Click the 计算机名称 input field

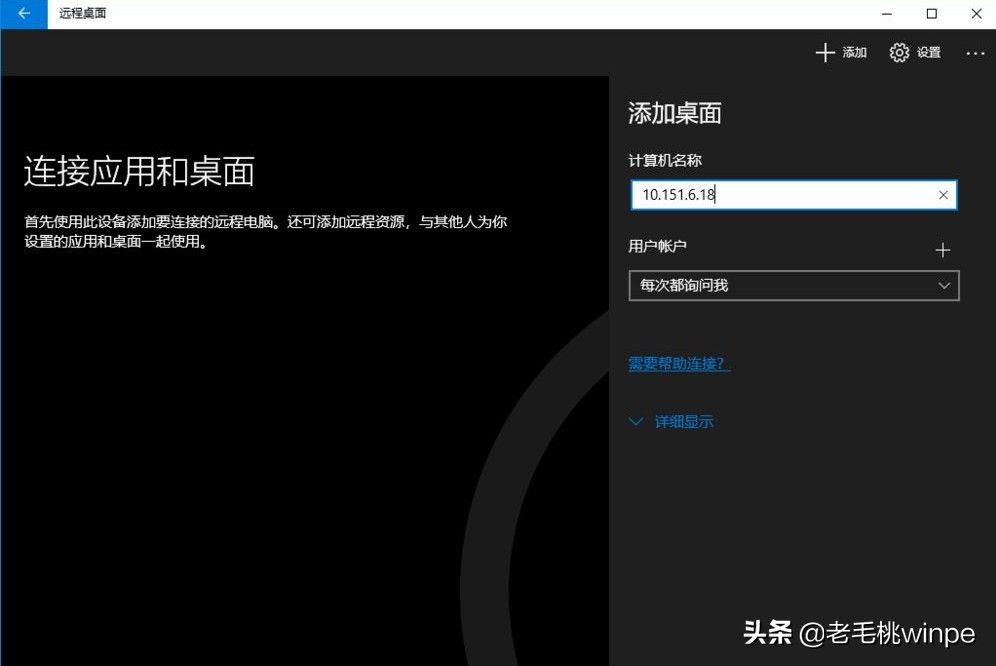point(793,195)
